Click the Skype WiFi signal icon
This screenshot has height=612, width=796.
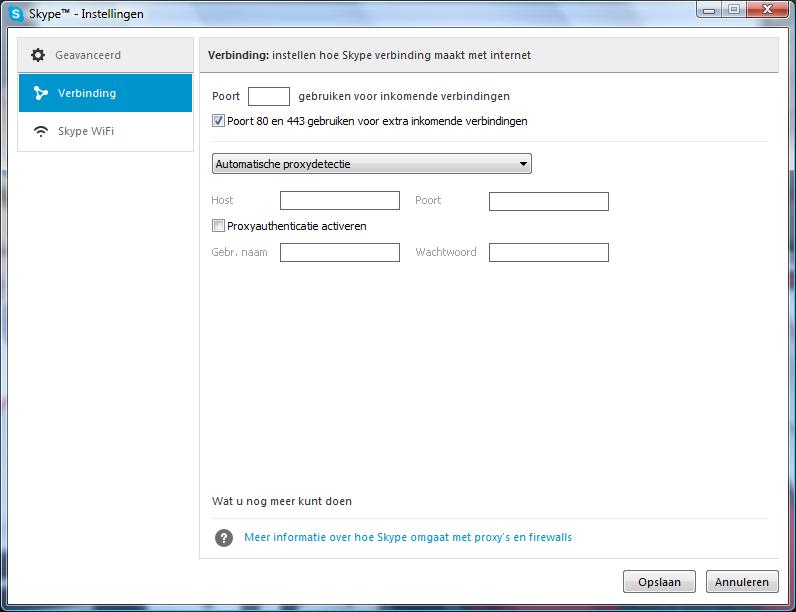pos(41,131)
